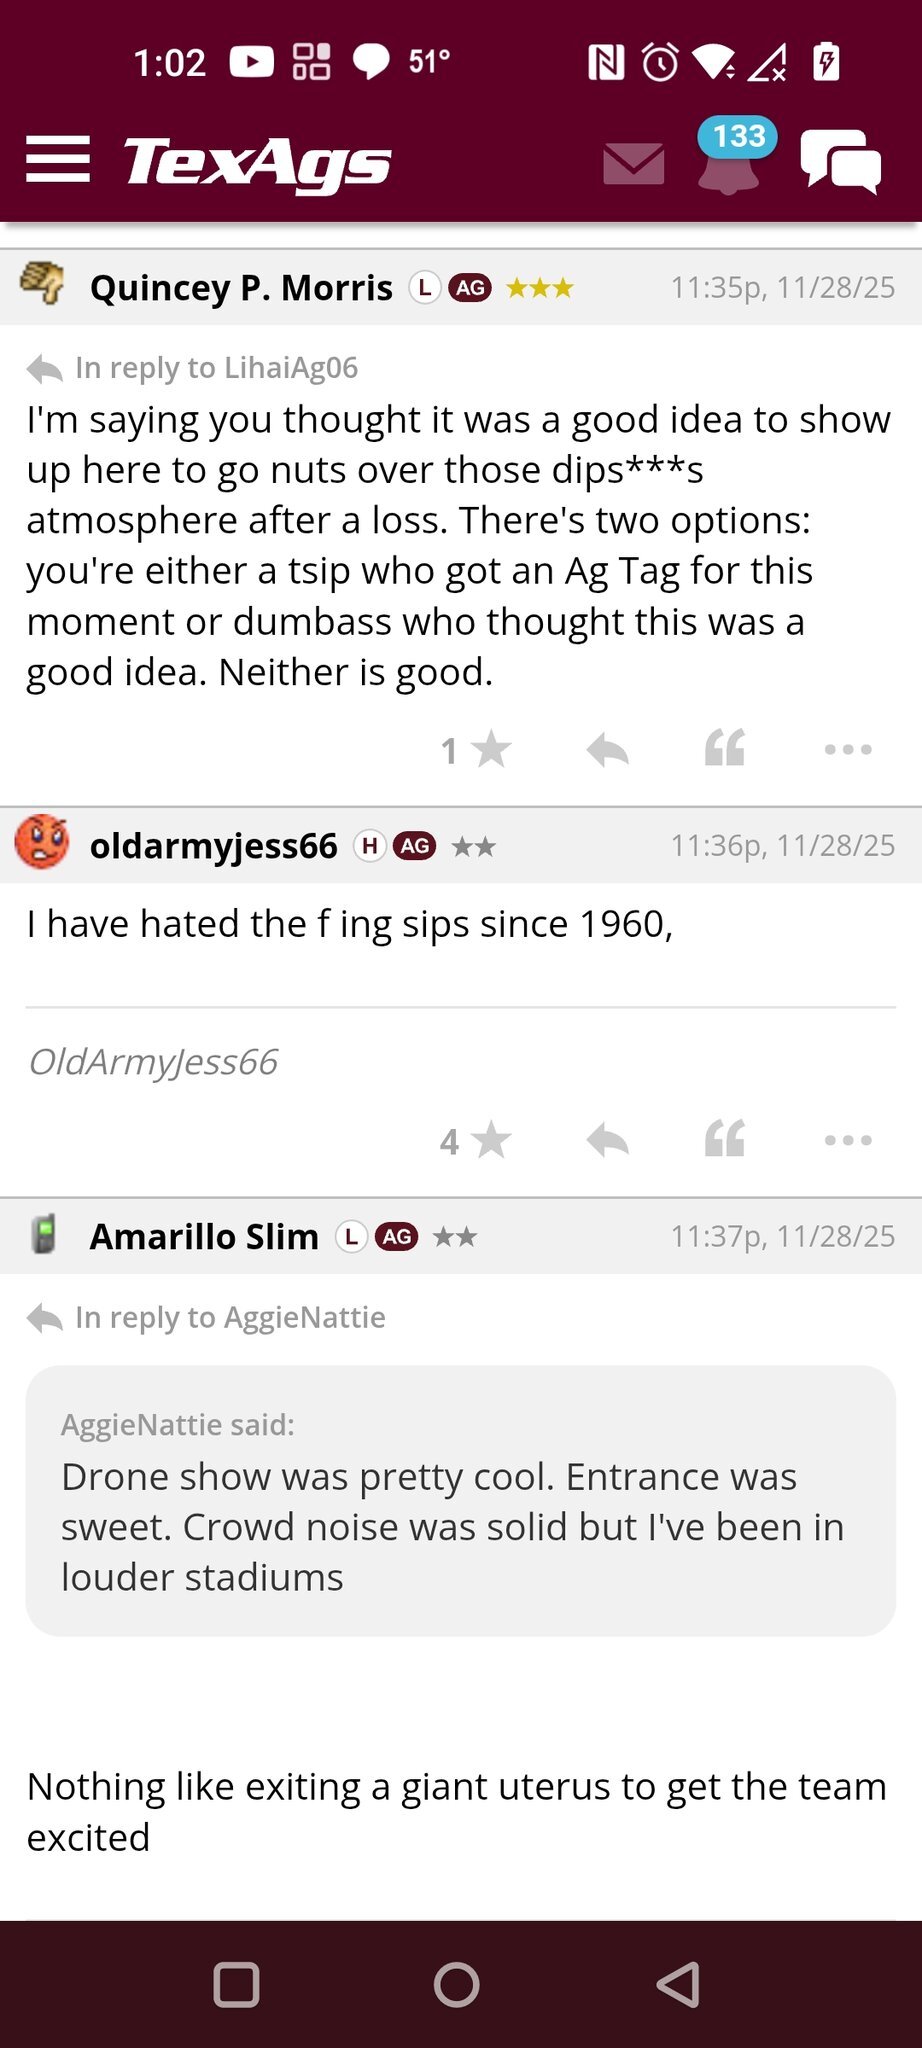Viewport: 922px width, 2048px height.
Task: Quote Quincey P. Morris's post
Action: [725, 748]
